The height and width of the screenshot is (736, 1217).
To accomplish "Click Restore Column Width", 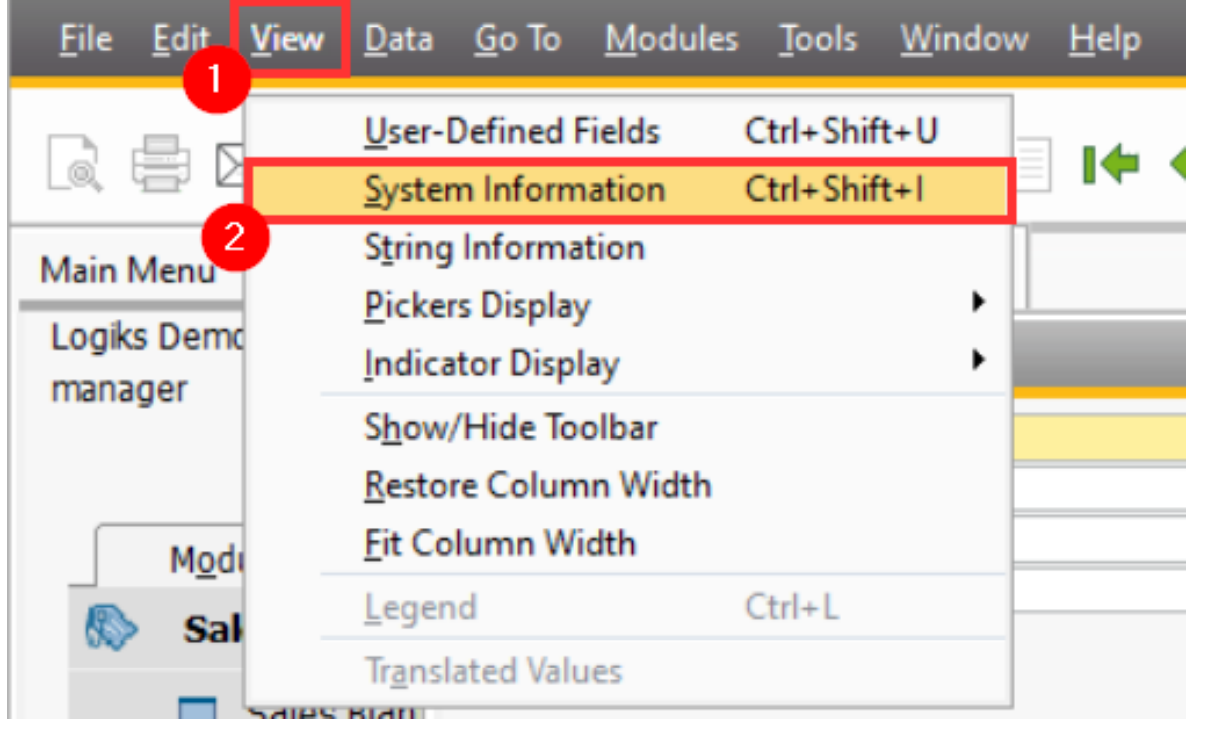I will point(537,486).
